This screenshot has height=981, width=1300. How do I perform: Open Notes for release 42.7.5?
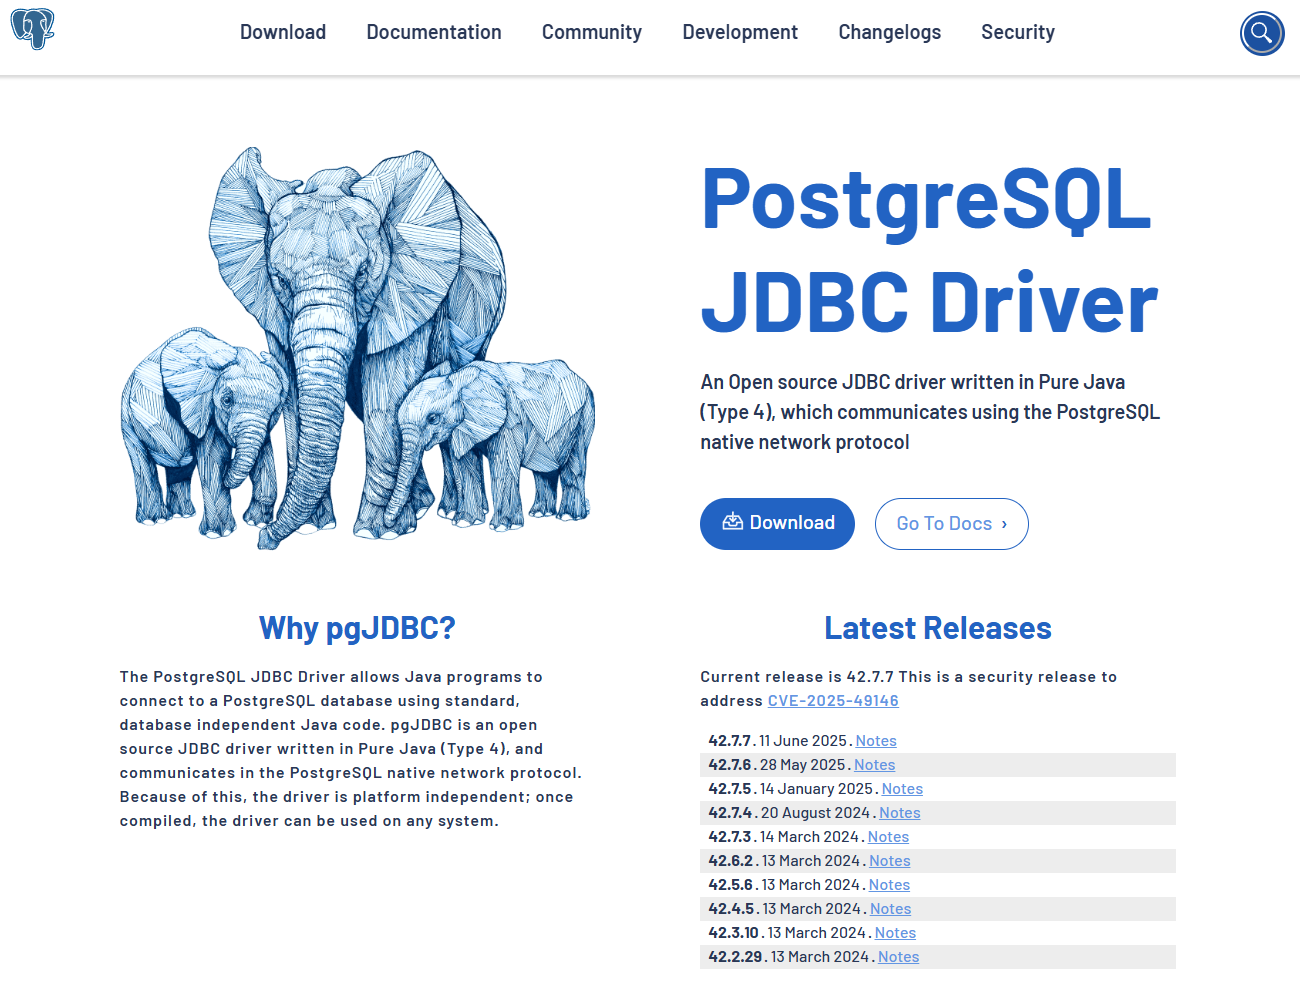pyautogui.click(x=902, y=789)
